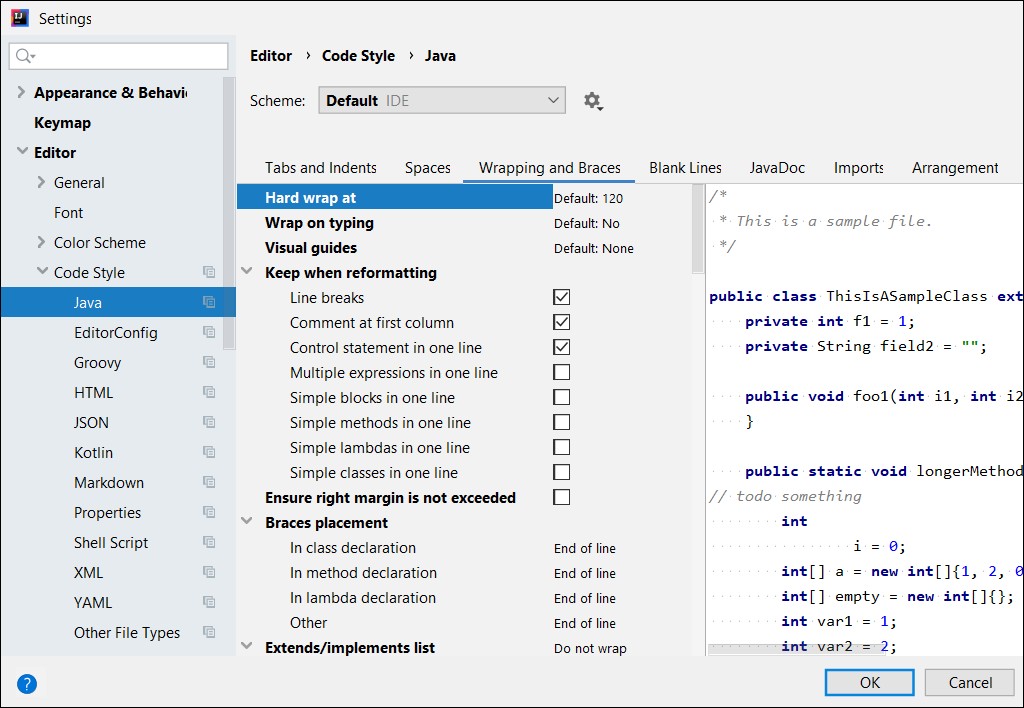1024x708 pixels.
Task: Open the scheme gear actions menu
Action: click(593, 101)
